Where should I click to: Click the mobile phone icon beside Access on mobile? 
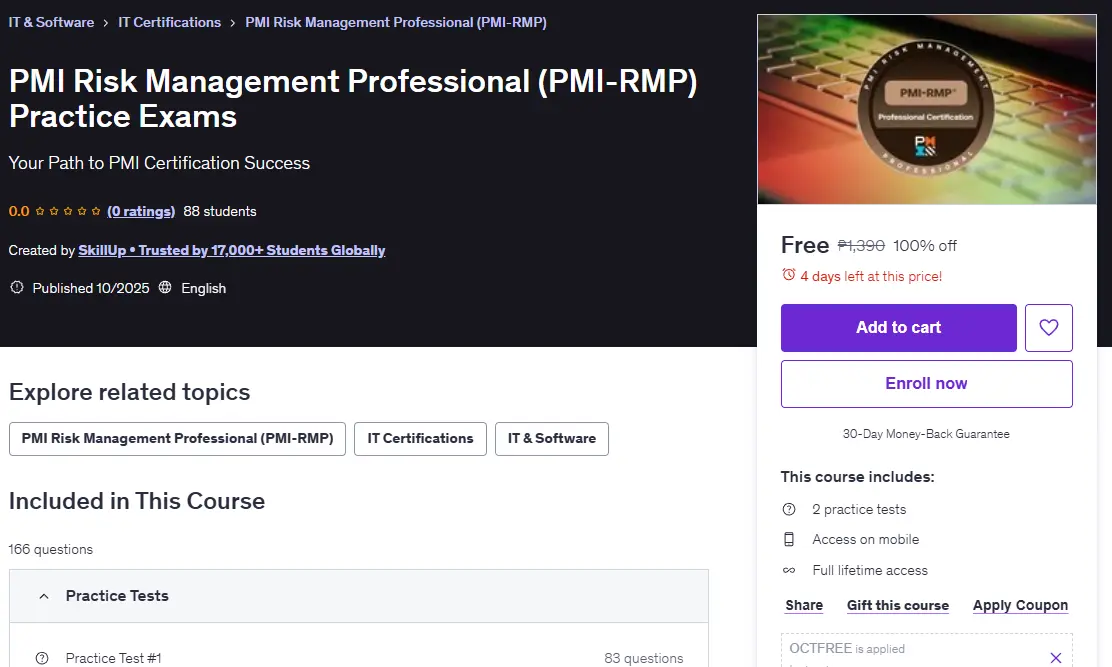click(789, 539)
